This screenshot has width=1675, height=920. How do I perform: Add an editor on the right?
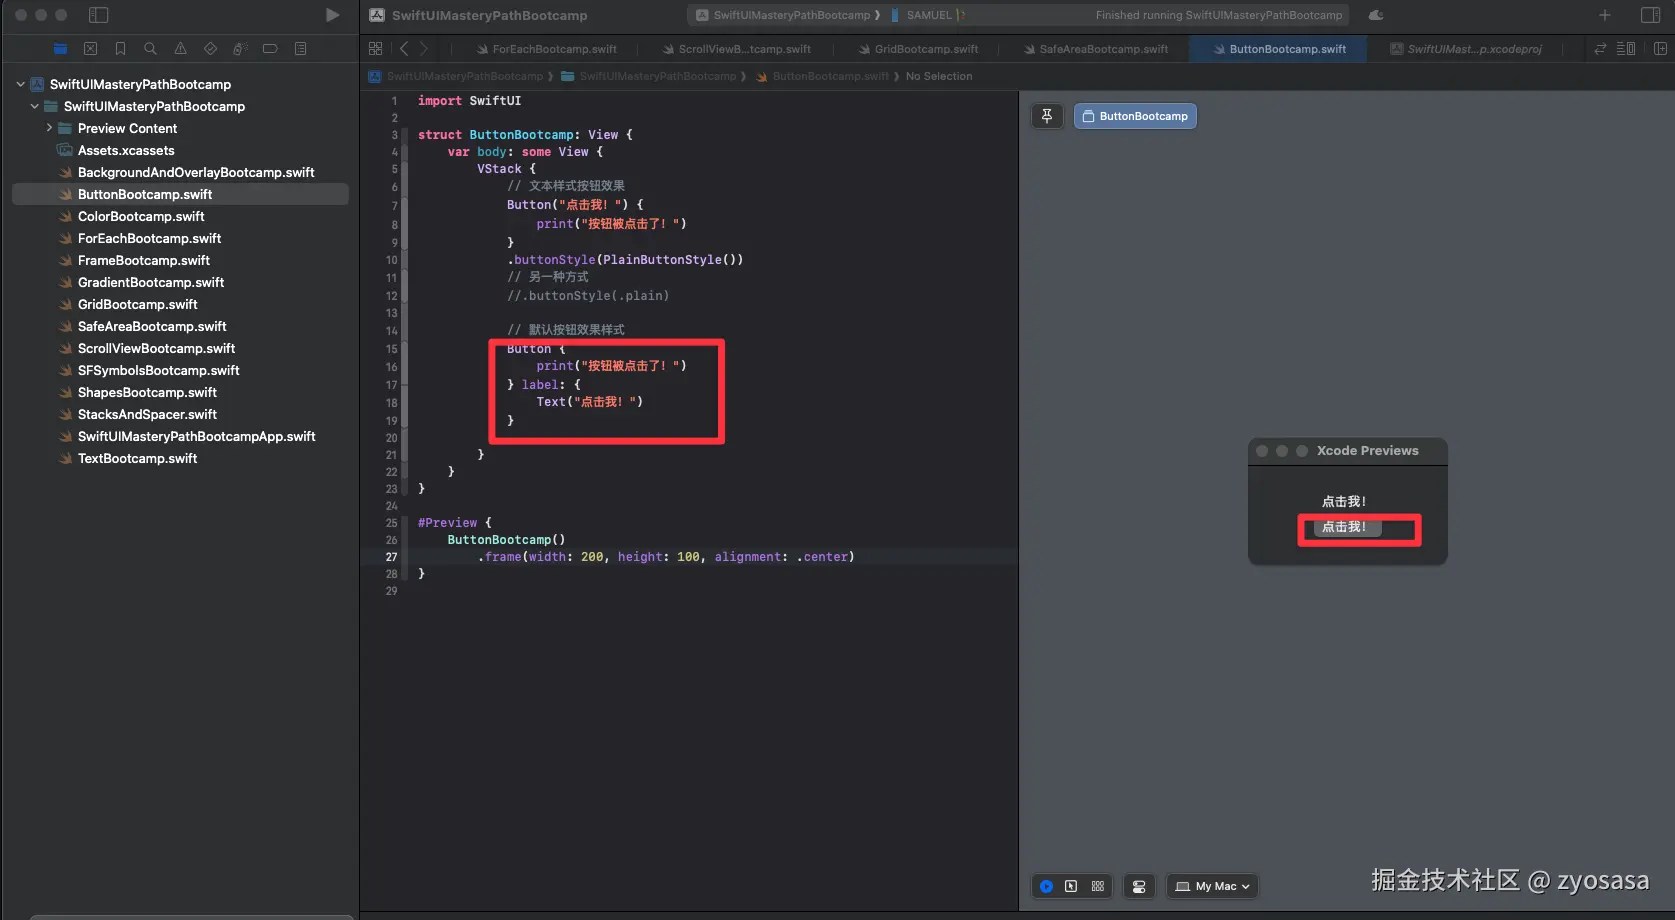(x=1660, y=48)
